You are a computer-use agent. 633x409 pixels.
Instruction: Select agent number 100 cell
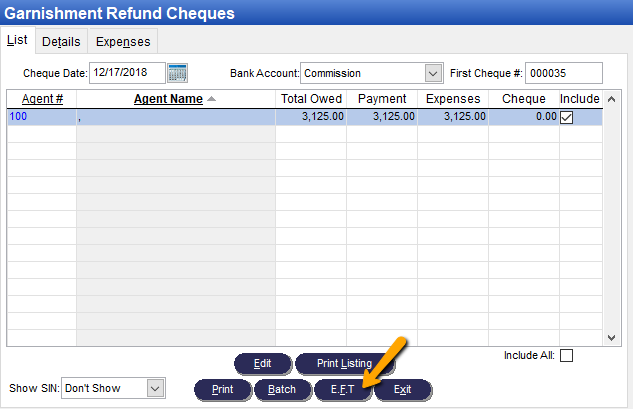[42, 117]
